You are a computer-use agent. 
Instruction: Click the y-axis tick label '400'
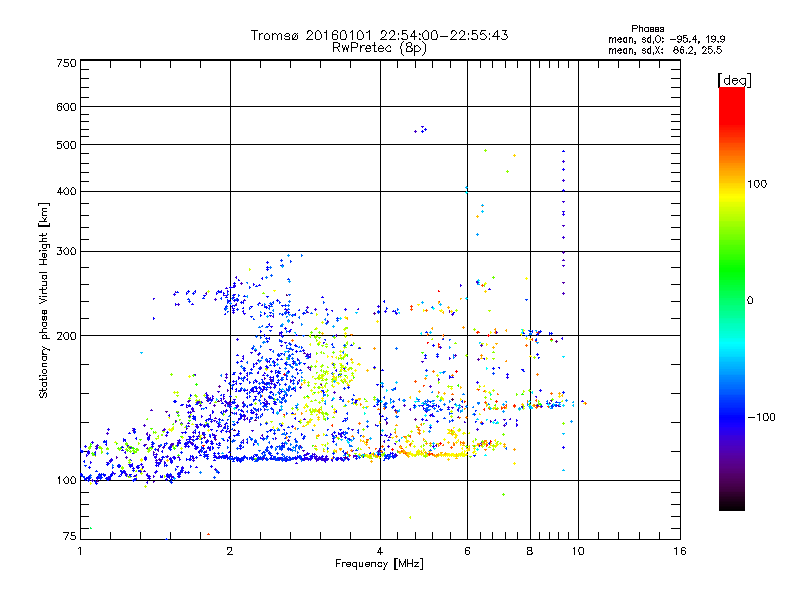coord(66,192)
